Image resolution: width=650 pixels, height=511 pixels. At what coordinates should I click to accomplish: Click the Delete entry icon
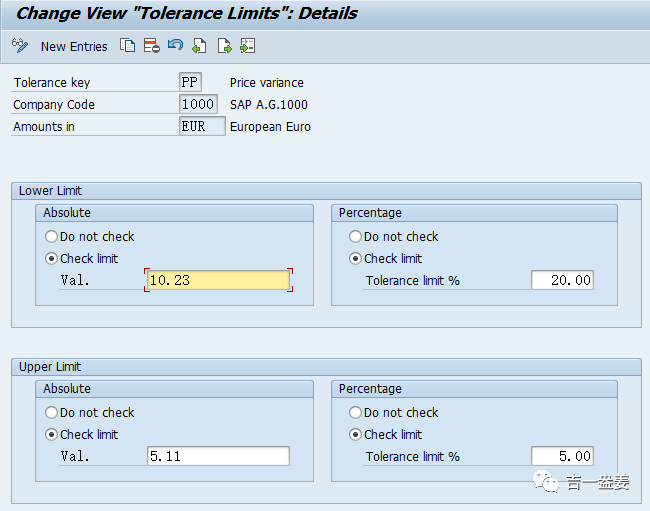[x=152, y=46]
